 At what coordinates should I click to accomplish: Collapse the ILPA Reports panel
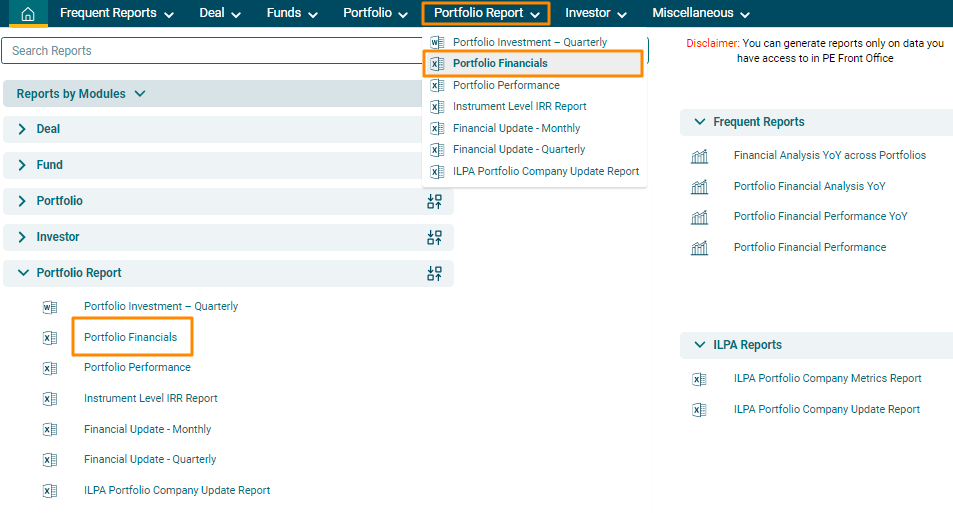[x=699, y=345]
